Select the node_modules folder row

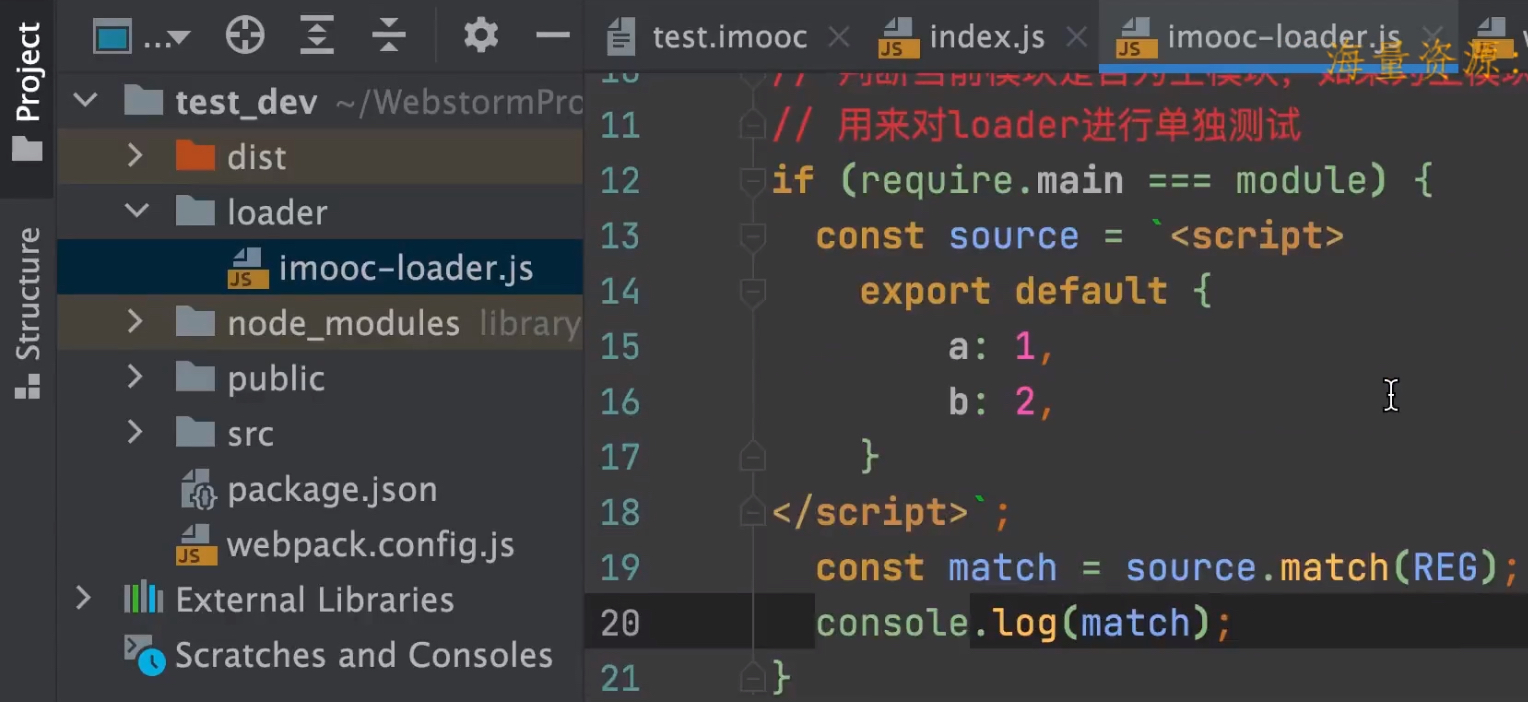(320, 323)
